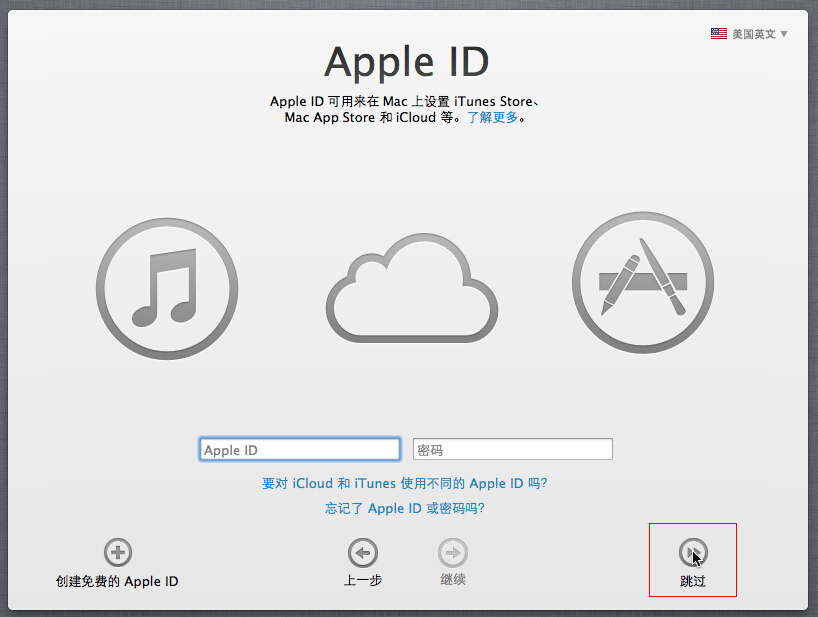Open the 美国英文 language dropdown
This screenshot has width=818, height=617.
point(749,34)
